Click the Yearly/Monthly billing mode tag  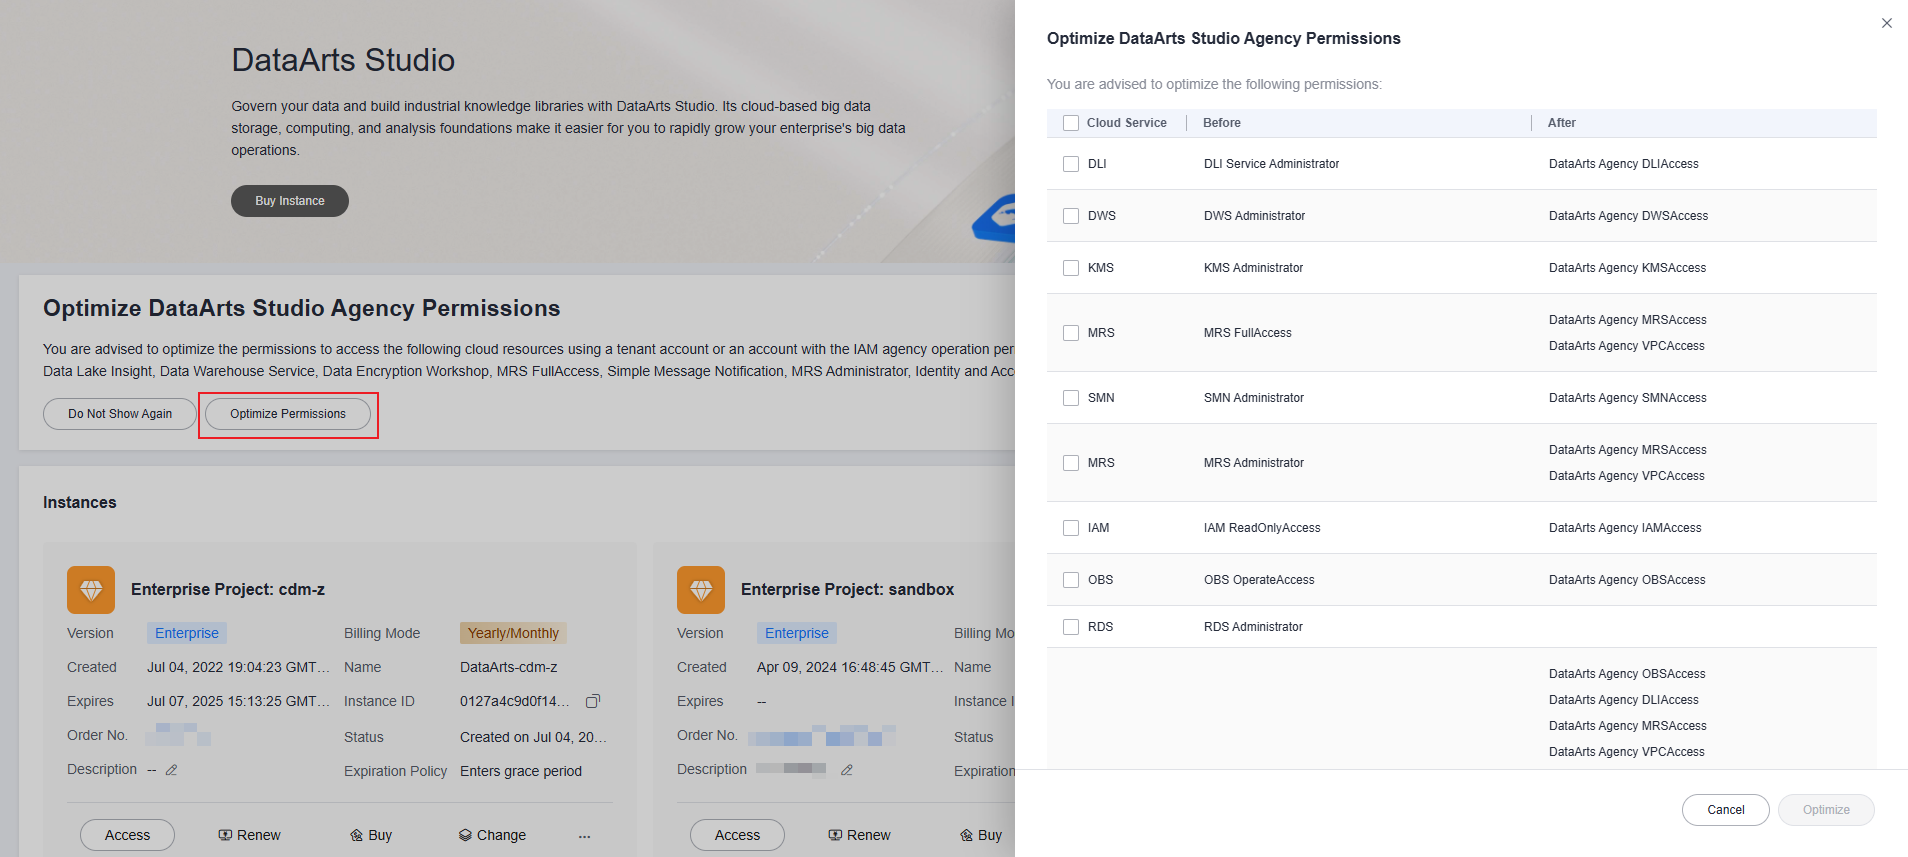pos(513,633)
